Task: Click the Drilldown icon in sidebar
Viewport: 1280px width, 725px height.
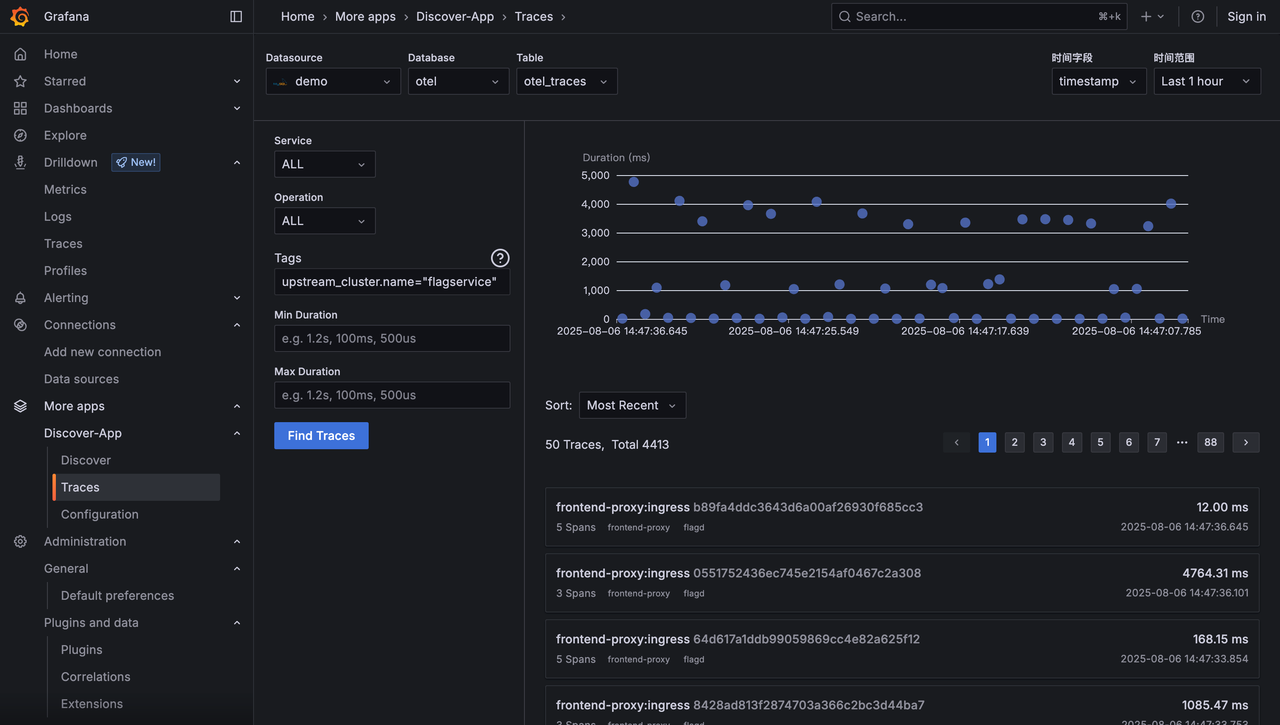Action: (20, 162)
